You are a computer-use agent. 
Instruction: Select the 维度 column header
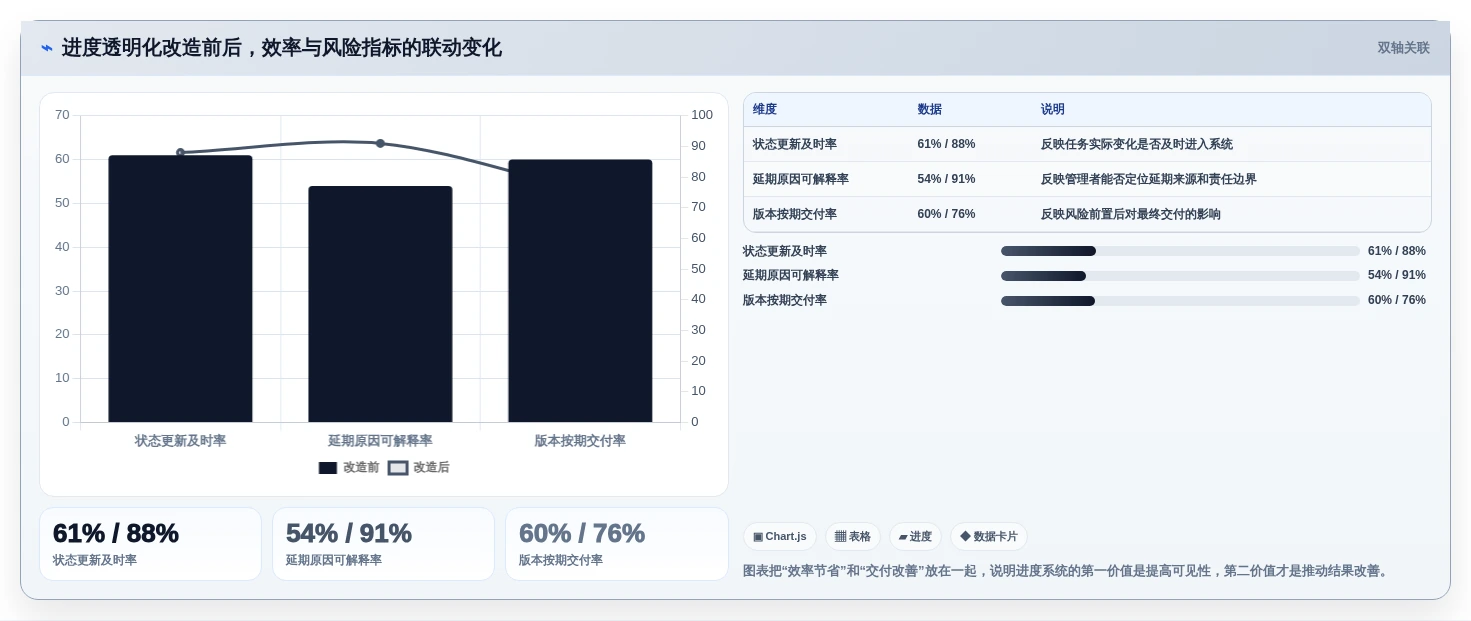pyautogui.click(x=765, y=109)
